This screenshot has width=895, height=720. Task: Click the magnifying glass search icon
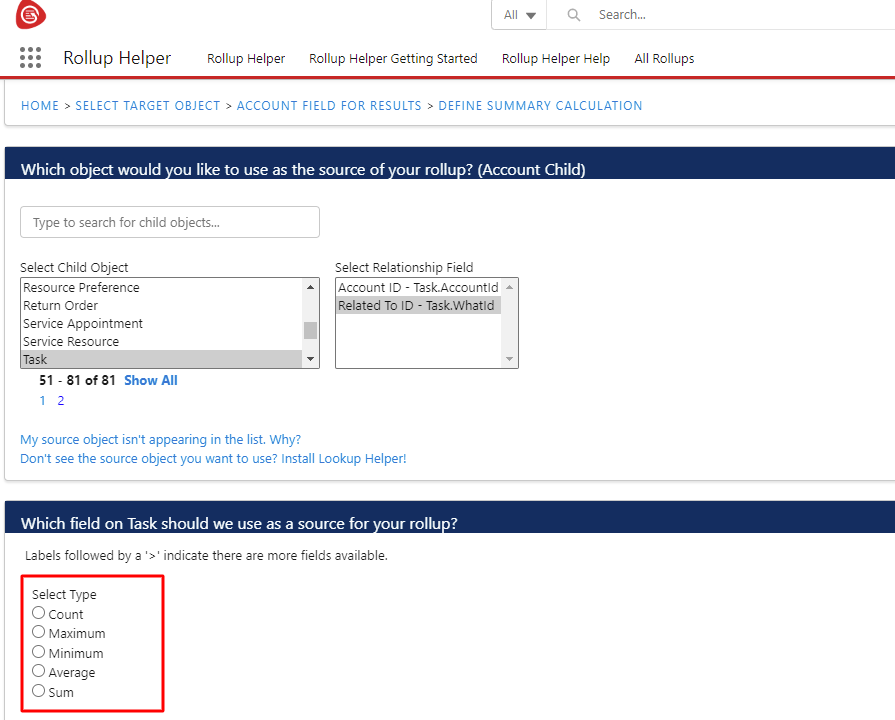(574, 15)
